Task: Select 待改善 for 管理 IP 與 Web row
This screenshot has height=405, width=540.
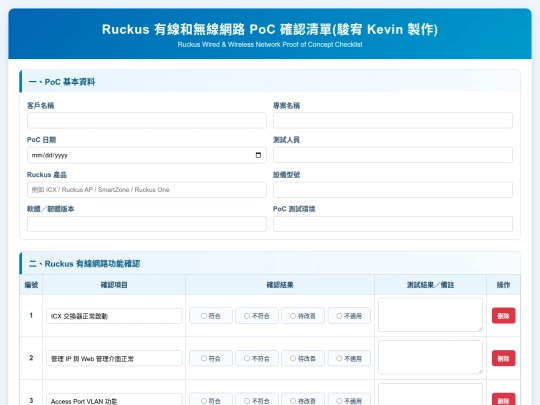Action: click(x=303, y=358)
